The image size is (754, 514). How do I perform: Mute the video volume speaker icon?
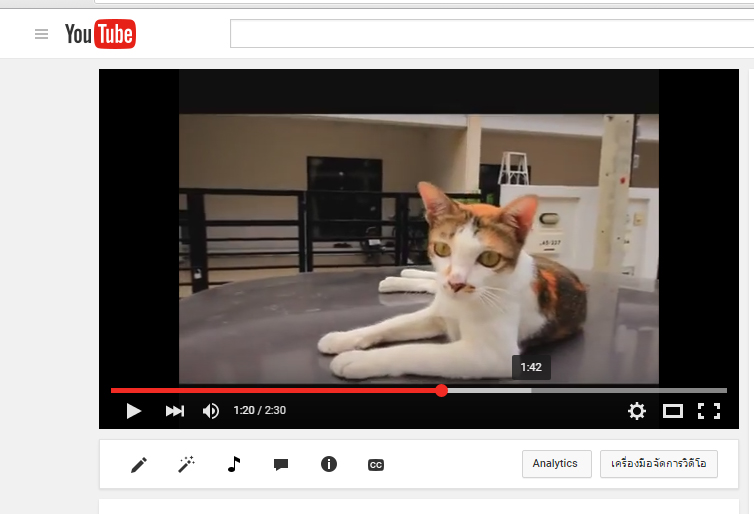pyautogui.click(x=211, y=411)
